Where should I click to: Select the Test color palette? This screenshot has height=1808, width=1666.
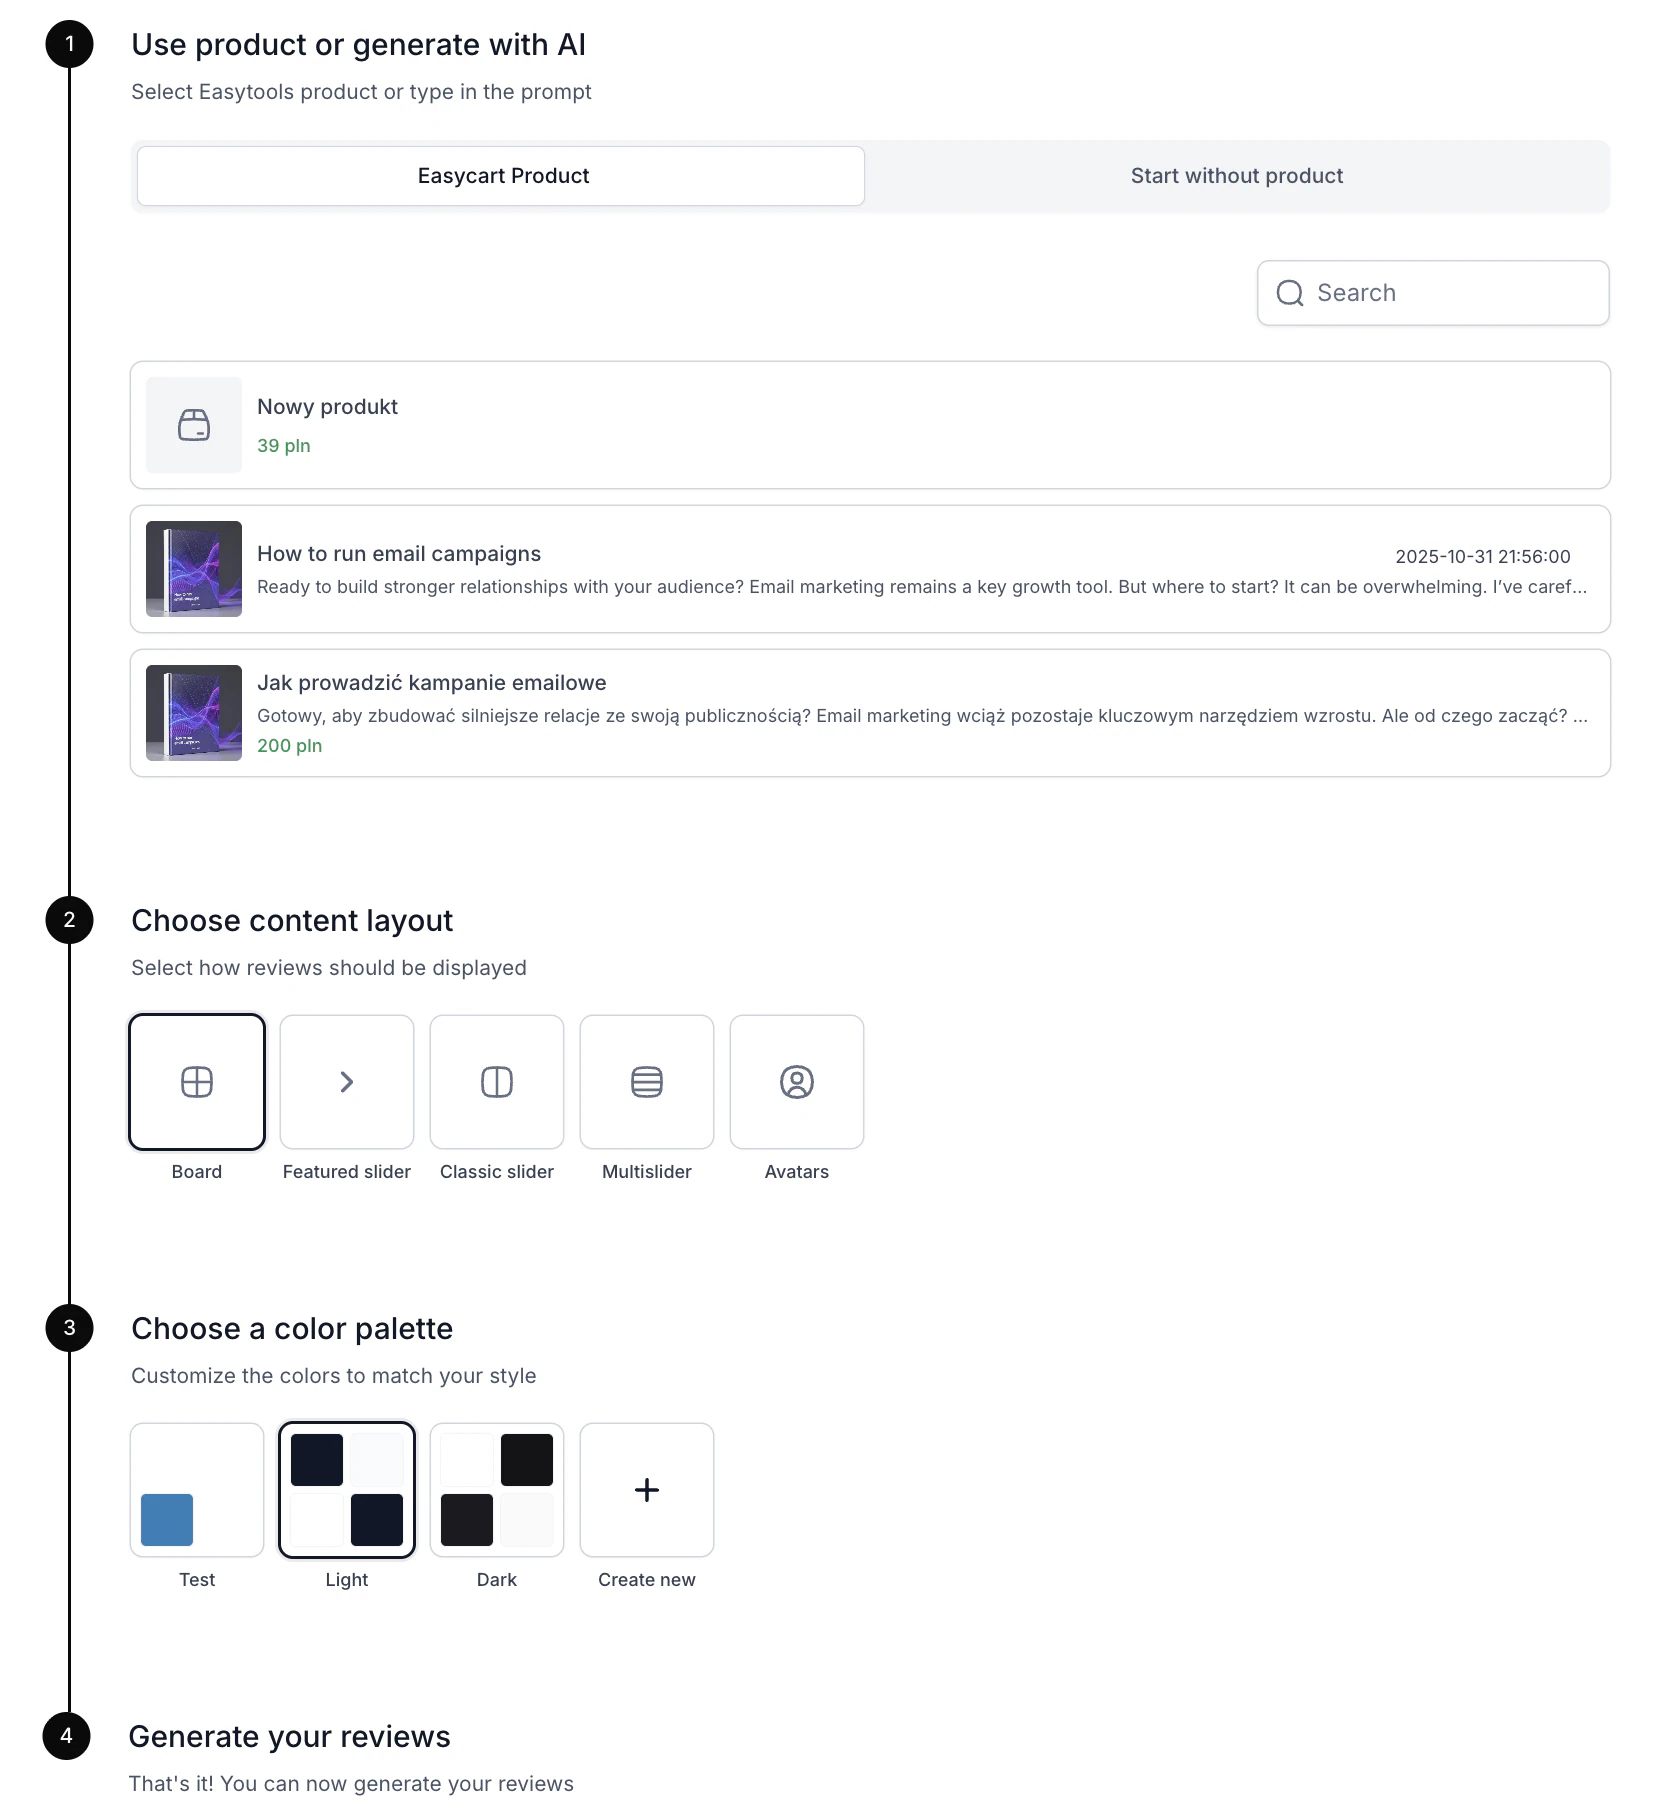tap(197, 1490)
